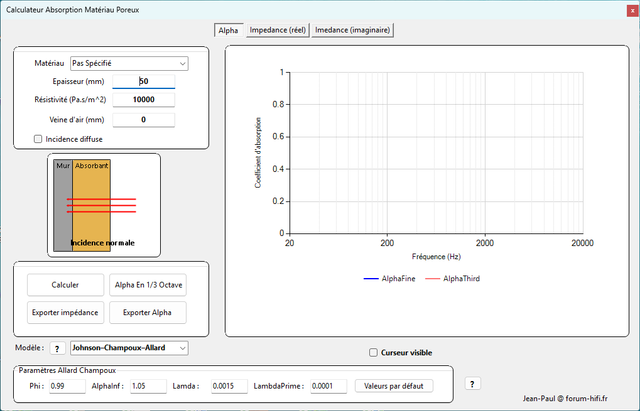This screenshot has width=640, height=411.
Task: Close the Calculateur Absorption window
Action: tap(633, 11)
